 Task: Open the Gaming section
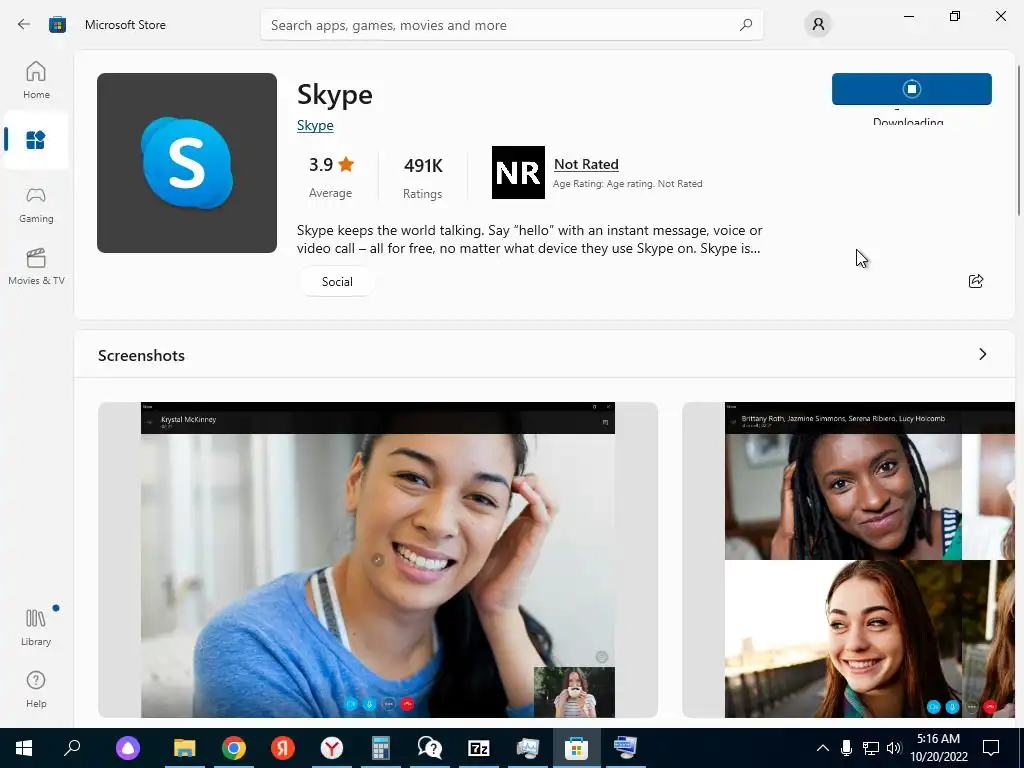36,205
